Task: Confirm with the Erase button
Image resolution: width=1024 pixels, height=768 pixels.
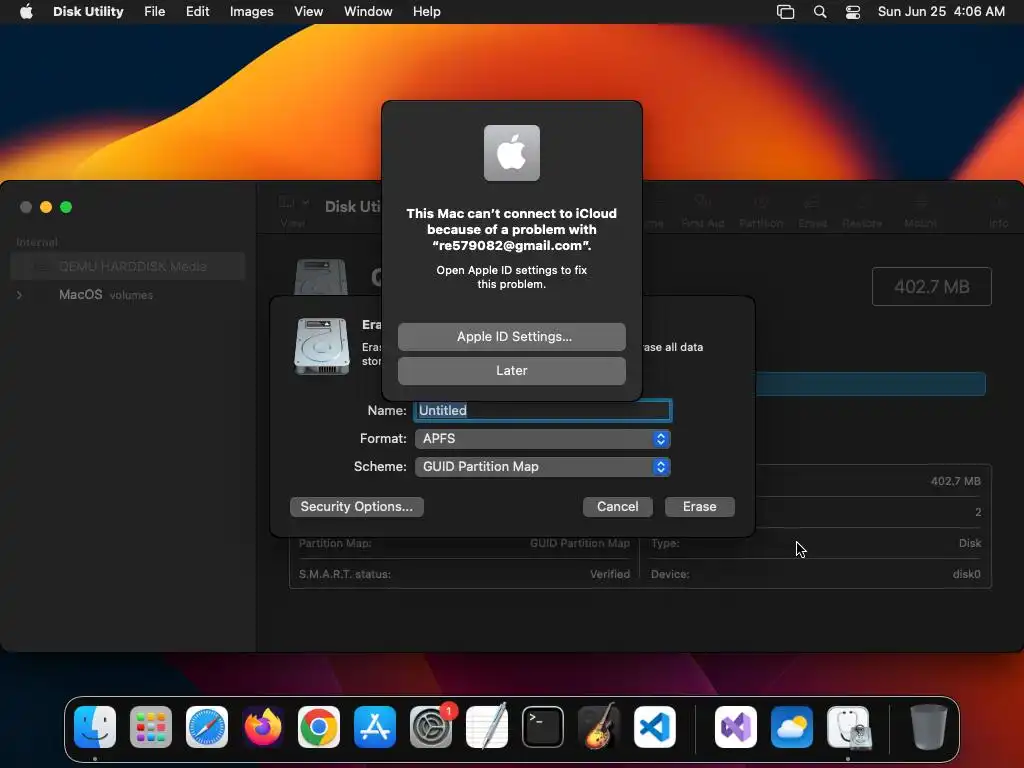Action: pyautogui.click(x=699, y=507)
